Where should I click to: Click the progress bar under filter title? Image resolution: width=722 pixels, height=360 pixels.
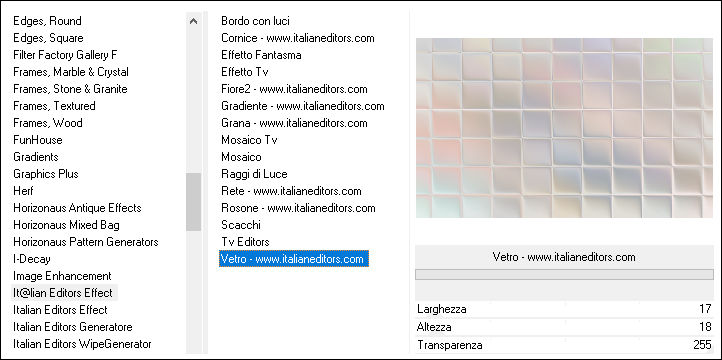[x=564, y=274]
